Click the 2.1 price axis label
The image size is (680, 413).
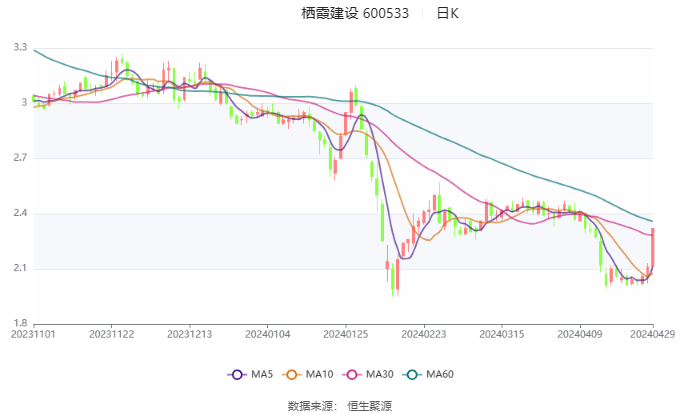click(20, 268)
